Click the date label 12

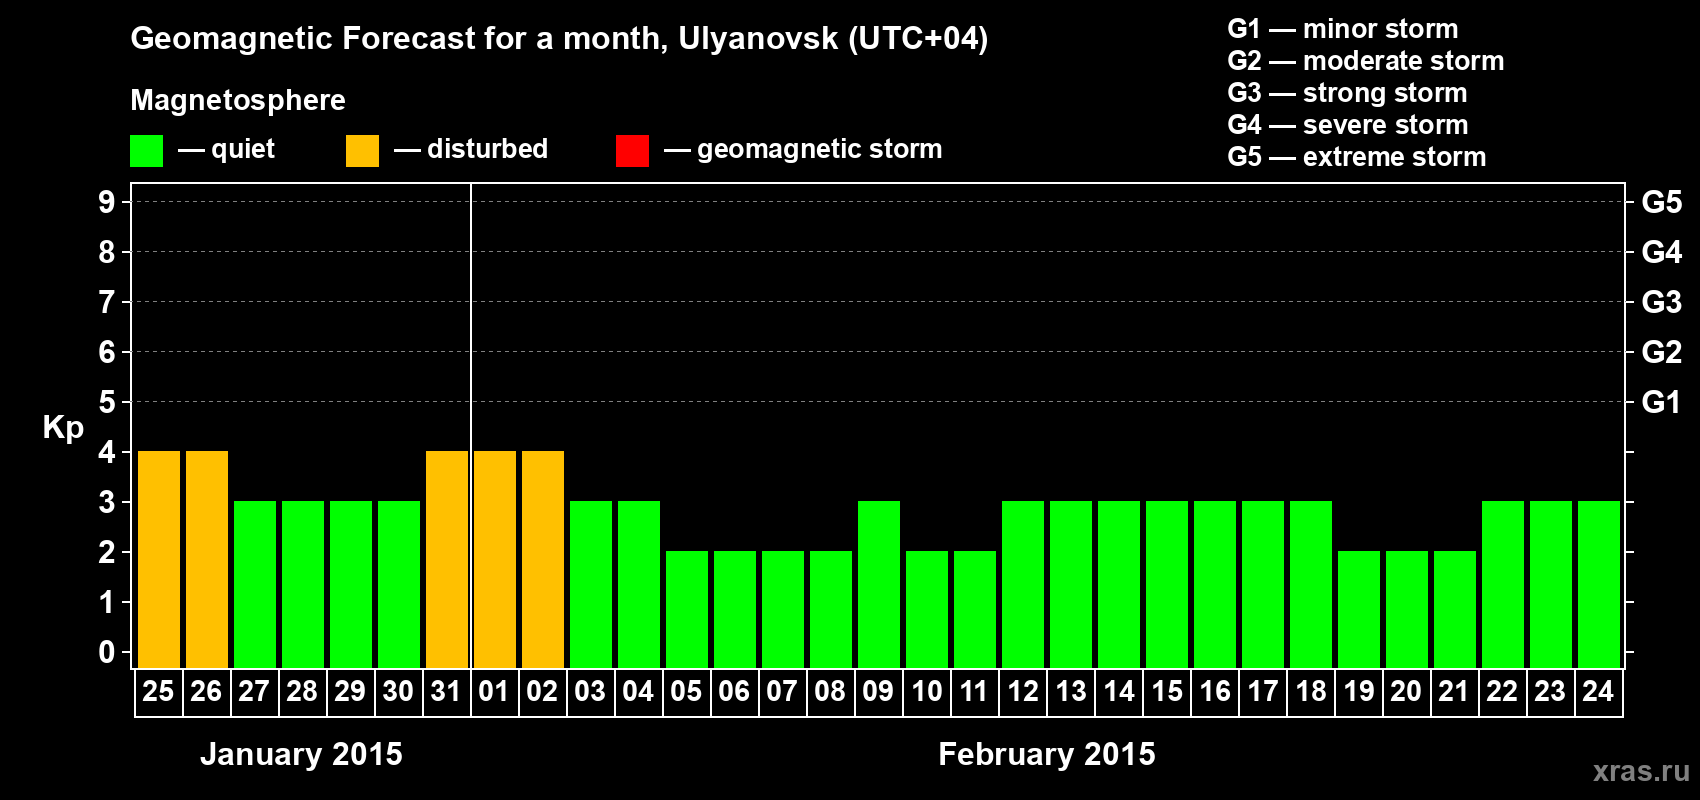tap(1023, 692)
